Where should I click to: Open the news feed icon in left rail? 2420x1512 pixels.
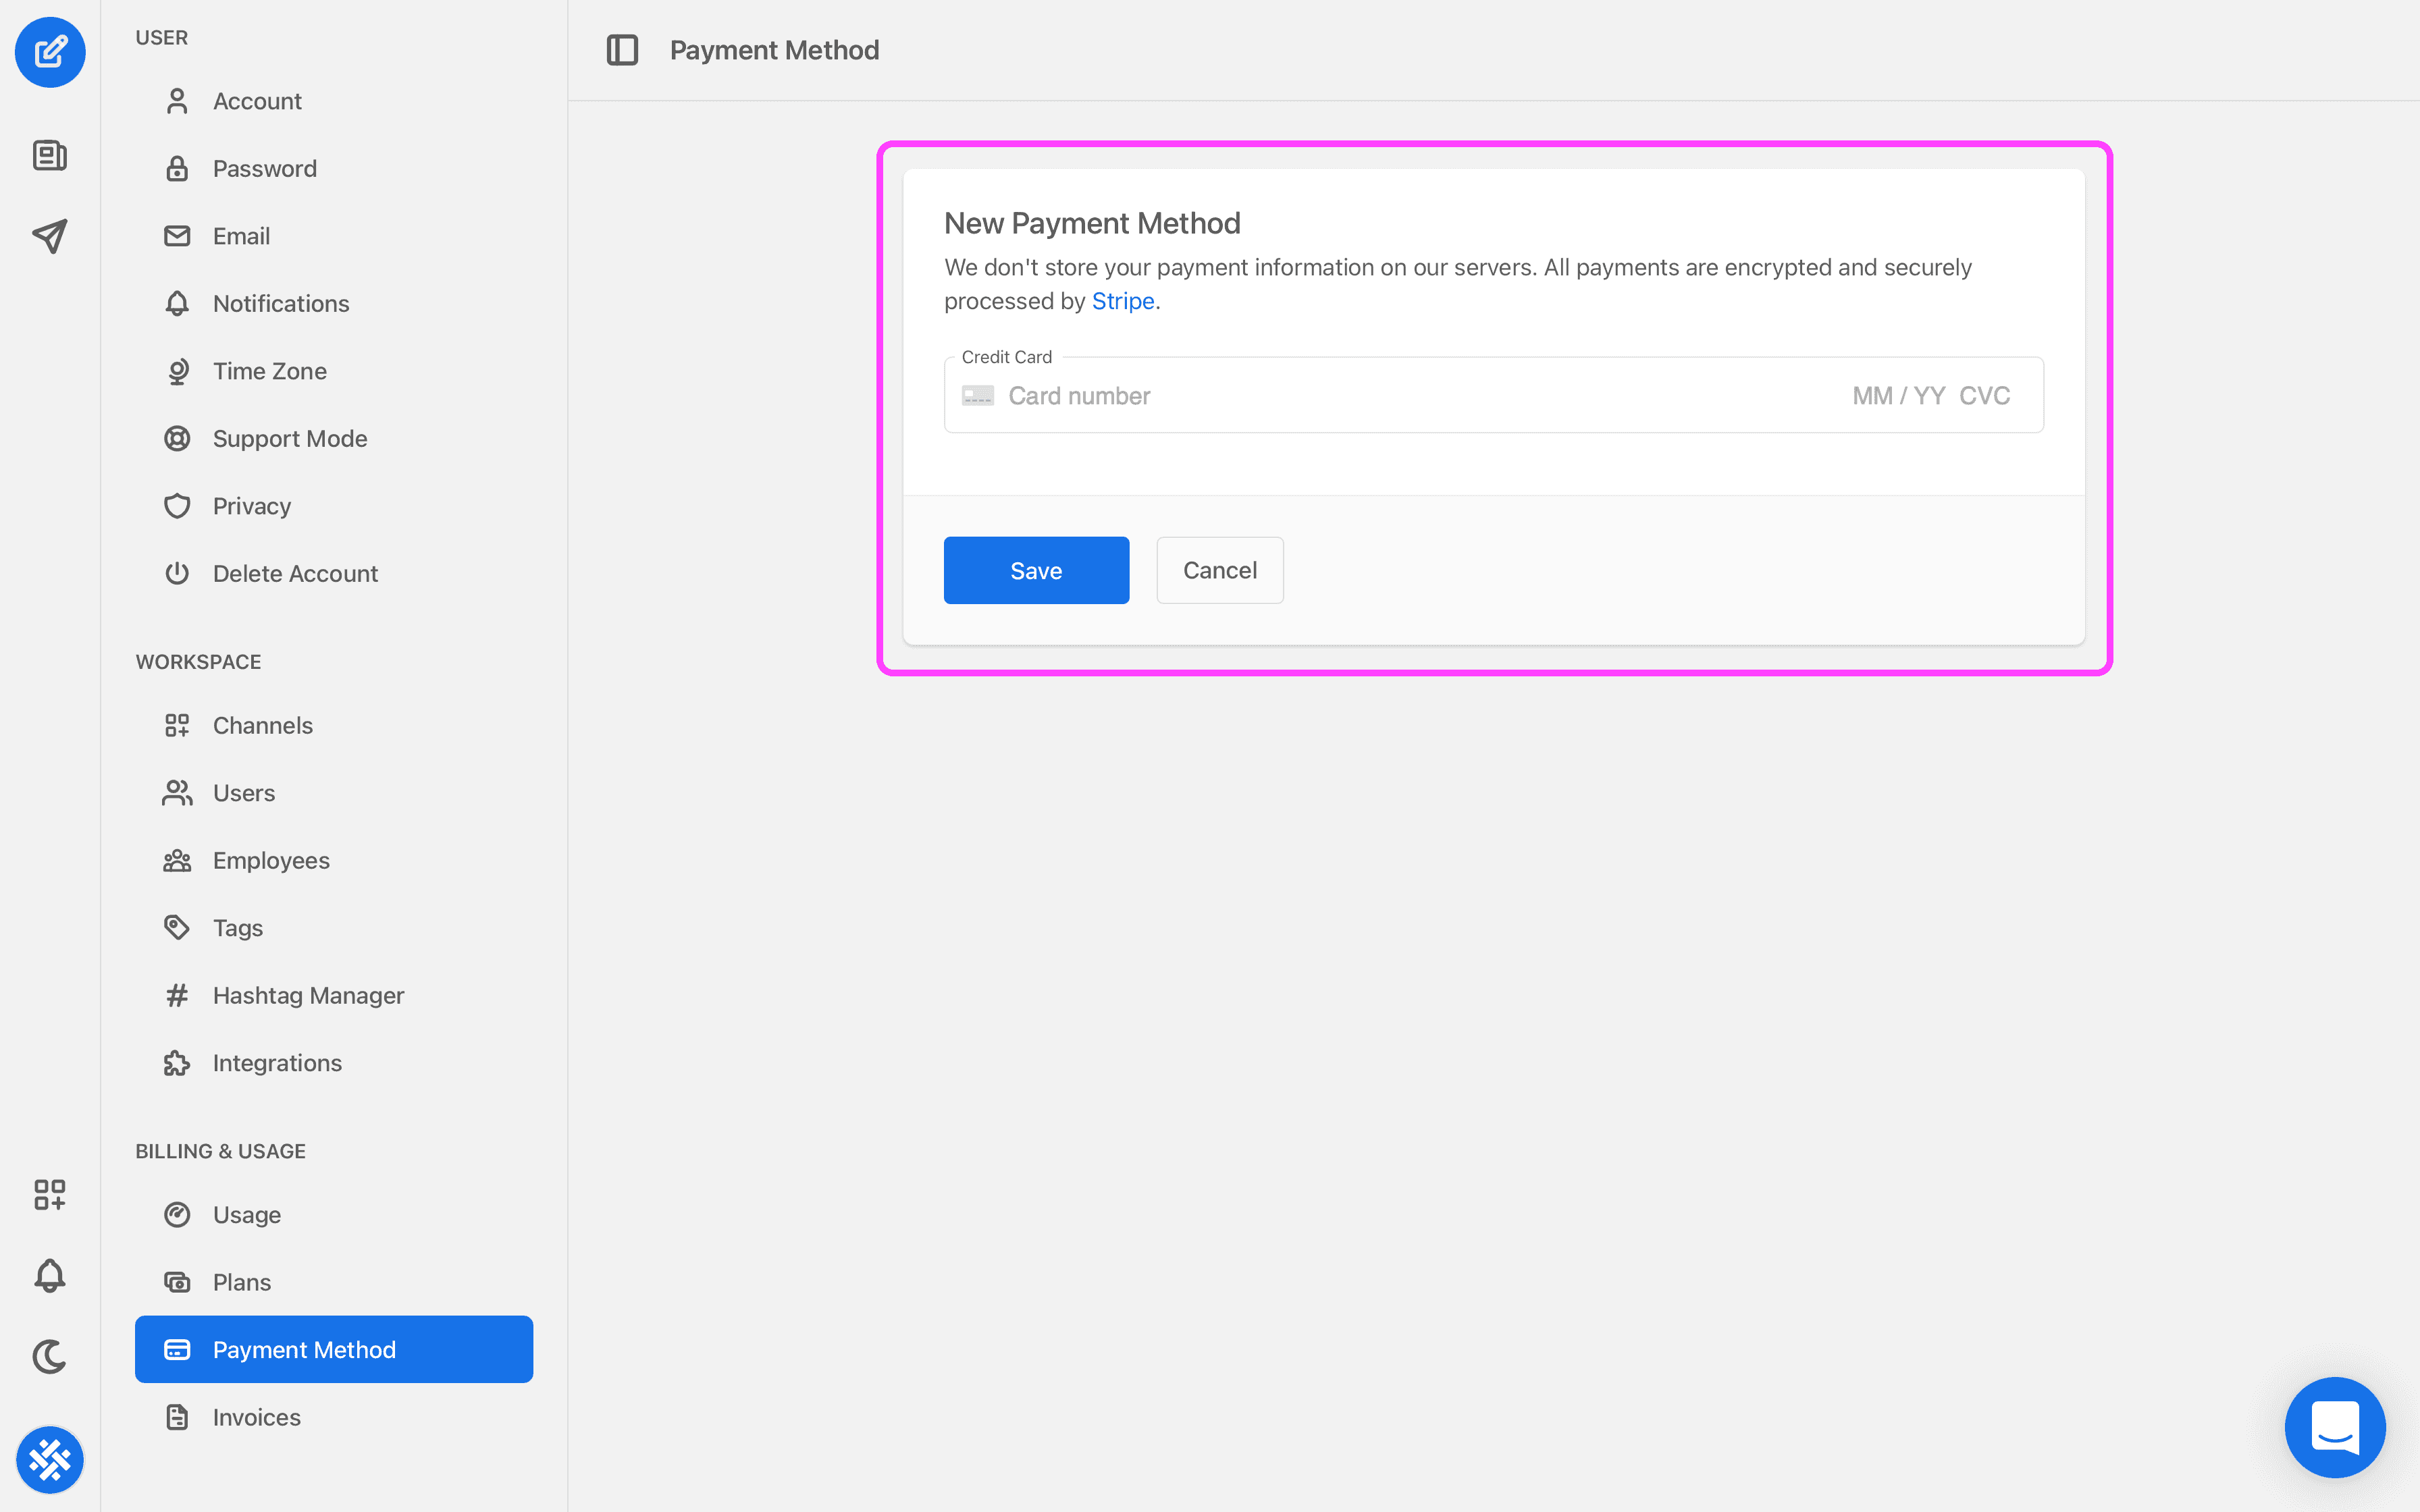tap(50, 155)
